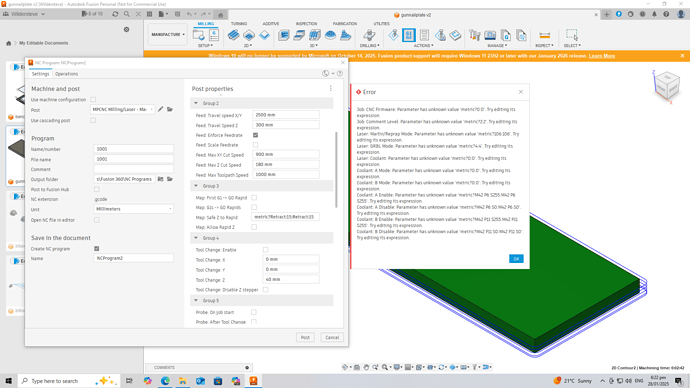Collapse the Group 2 section

pyautogui.click(x=196, y=103)
